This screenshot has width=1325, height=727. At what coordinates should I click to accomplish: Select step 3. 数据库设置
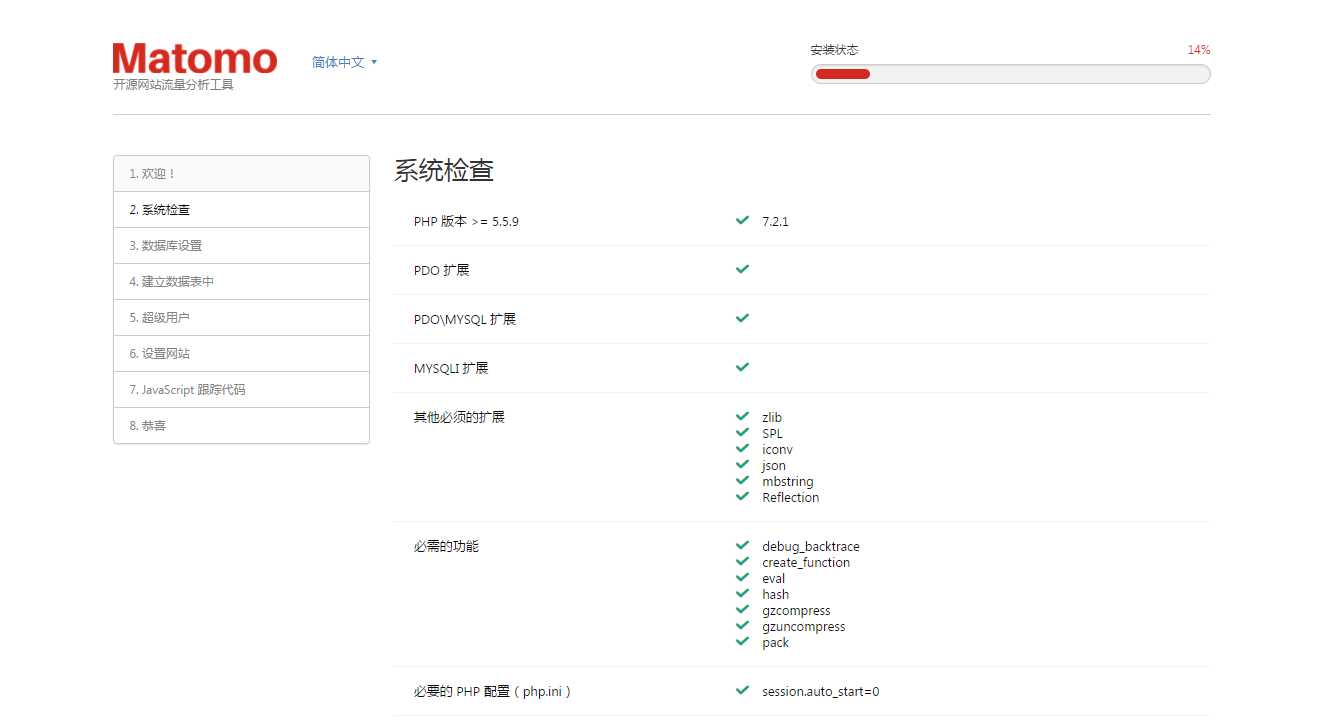241,246
